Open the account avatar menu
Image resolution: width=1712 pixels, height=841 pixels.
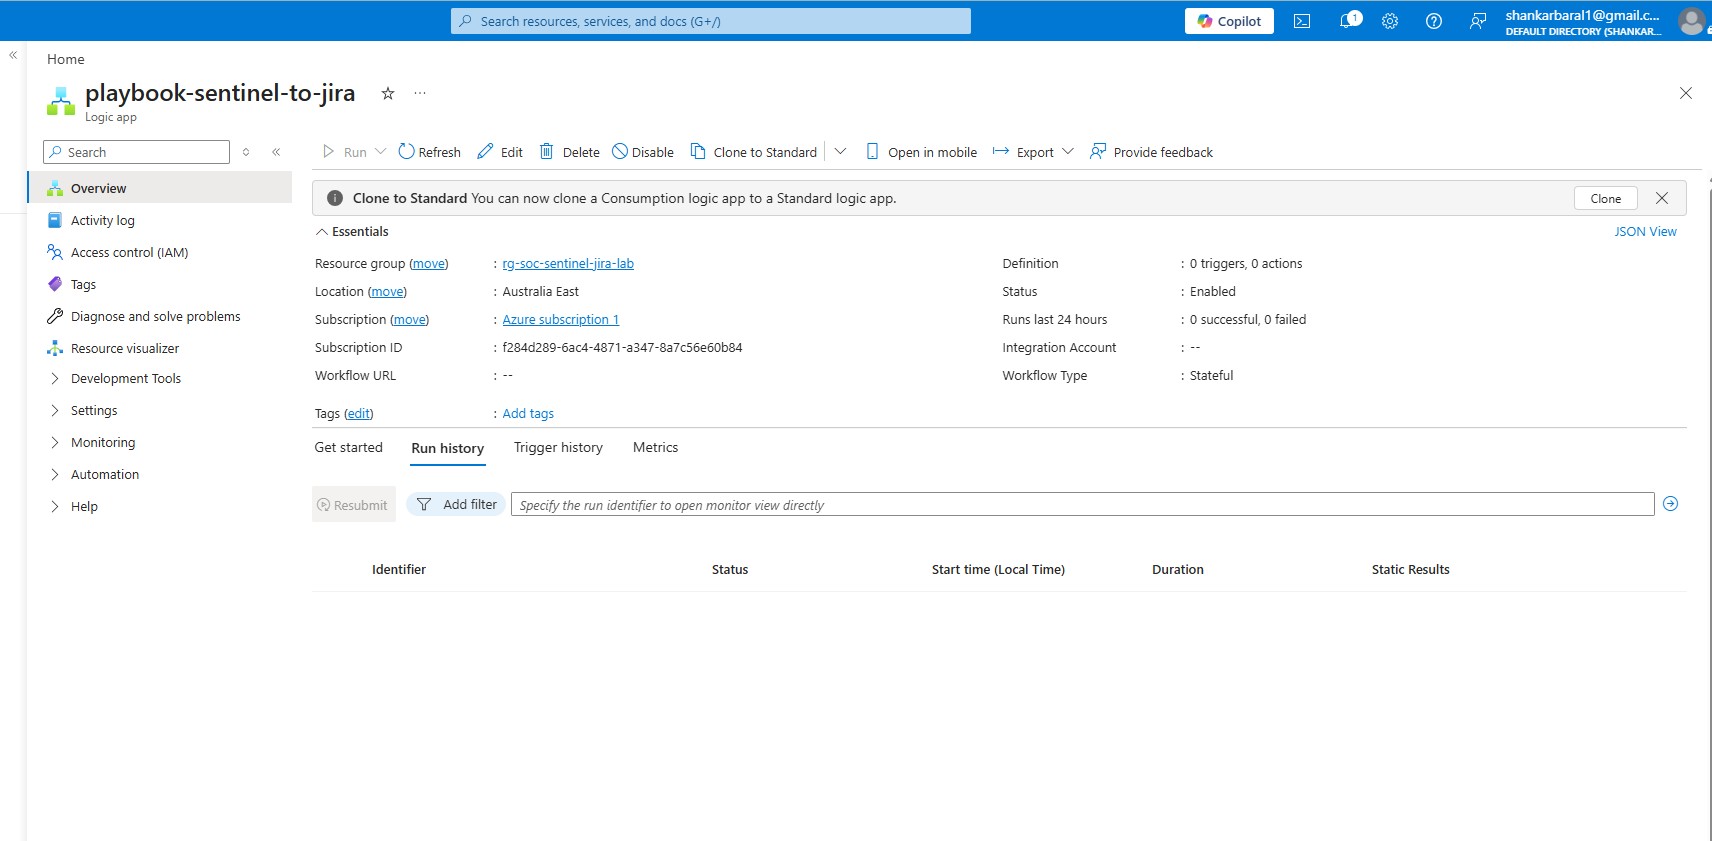1692,21
